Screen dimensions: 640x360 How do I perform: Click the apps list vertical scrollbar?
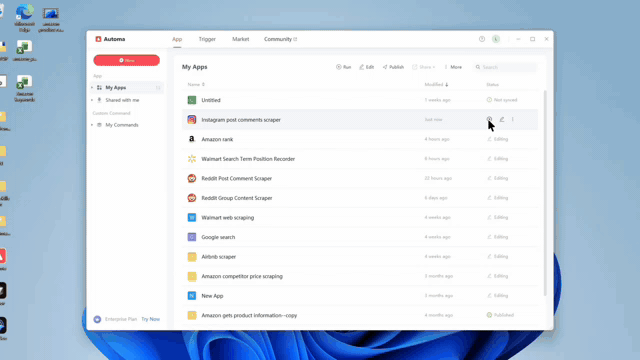point(545,193)
